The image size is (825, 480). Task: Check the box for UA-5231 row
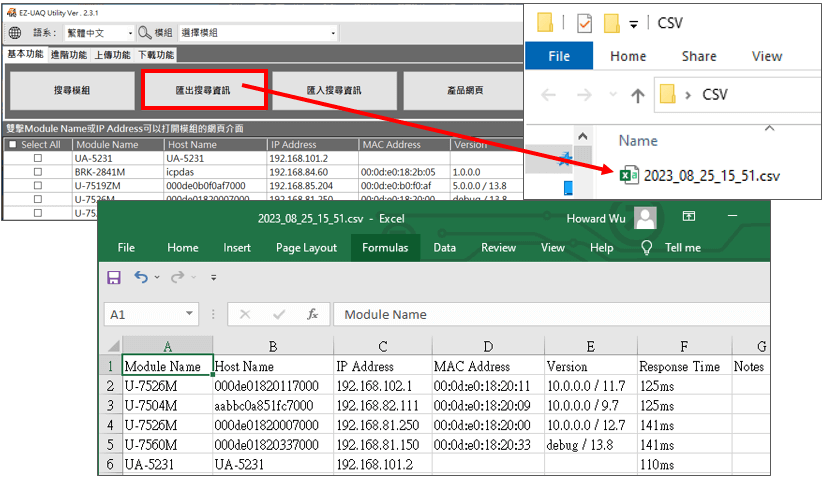38,158
